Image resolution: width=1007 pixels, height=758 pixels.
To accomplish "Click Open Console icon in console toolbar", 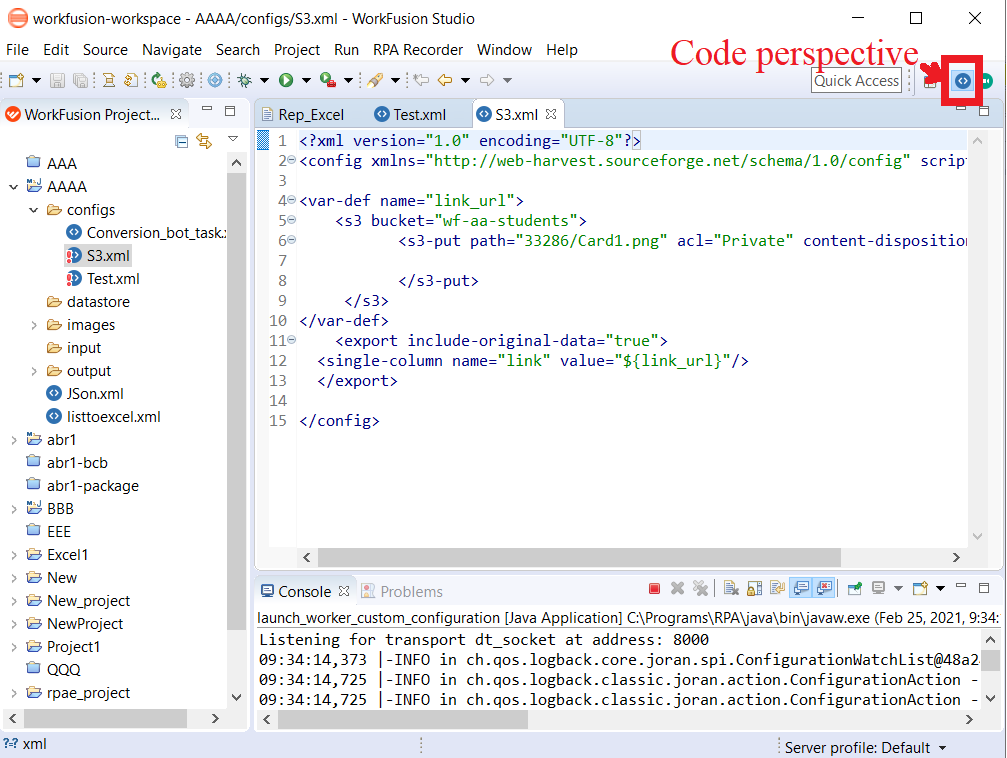I will click(920, 588).
